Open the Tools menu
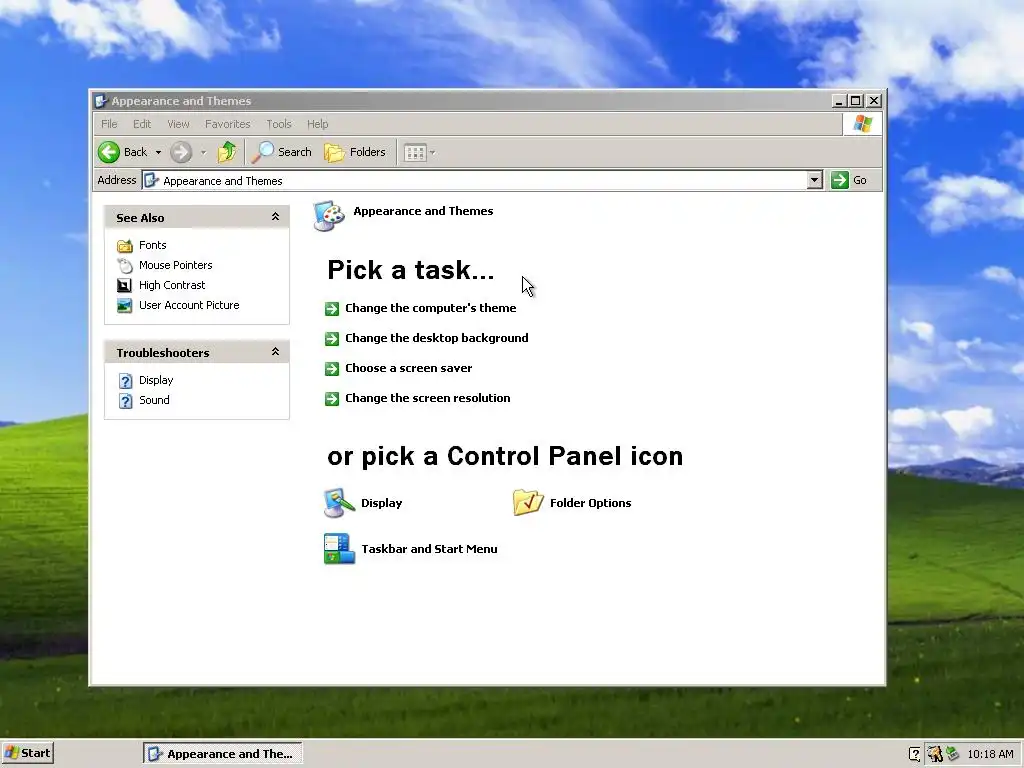 (278, 124)
